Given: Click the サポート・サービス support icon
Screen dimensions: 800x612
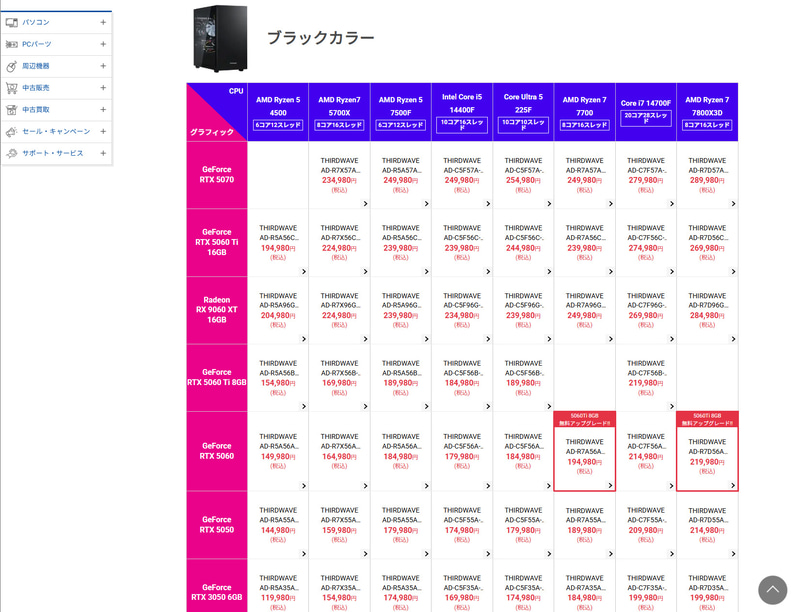Looking at the screenshot, I should point(12,153).
